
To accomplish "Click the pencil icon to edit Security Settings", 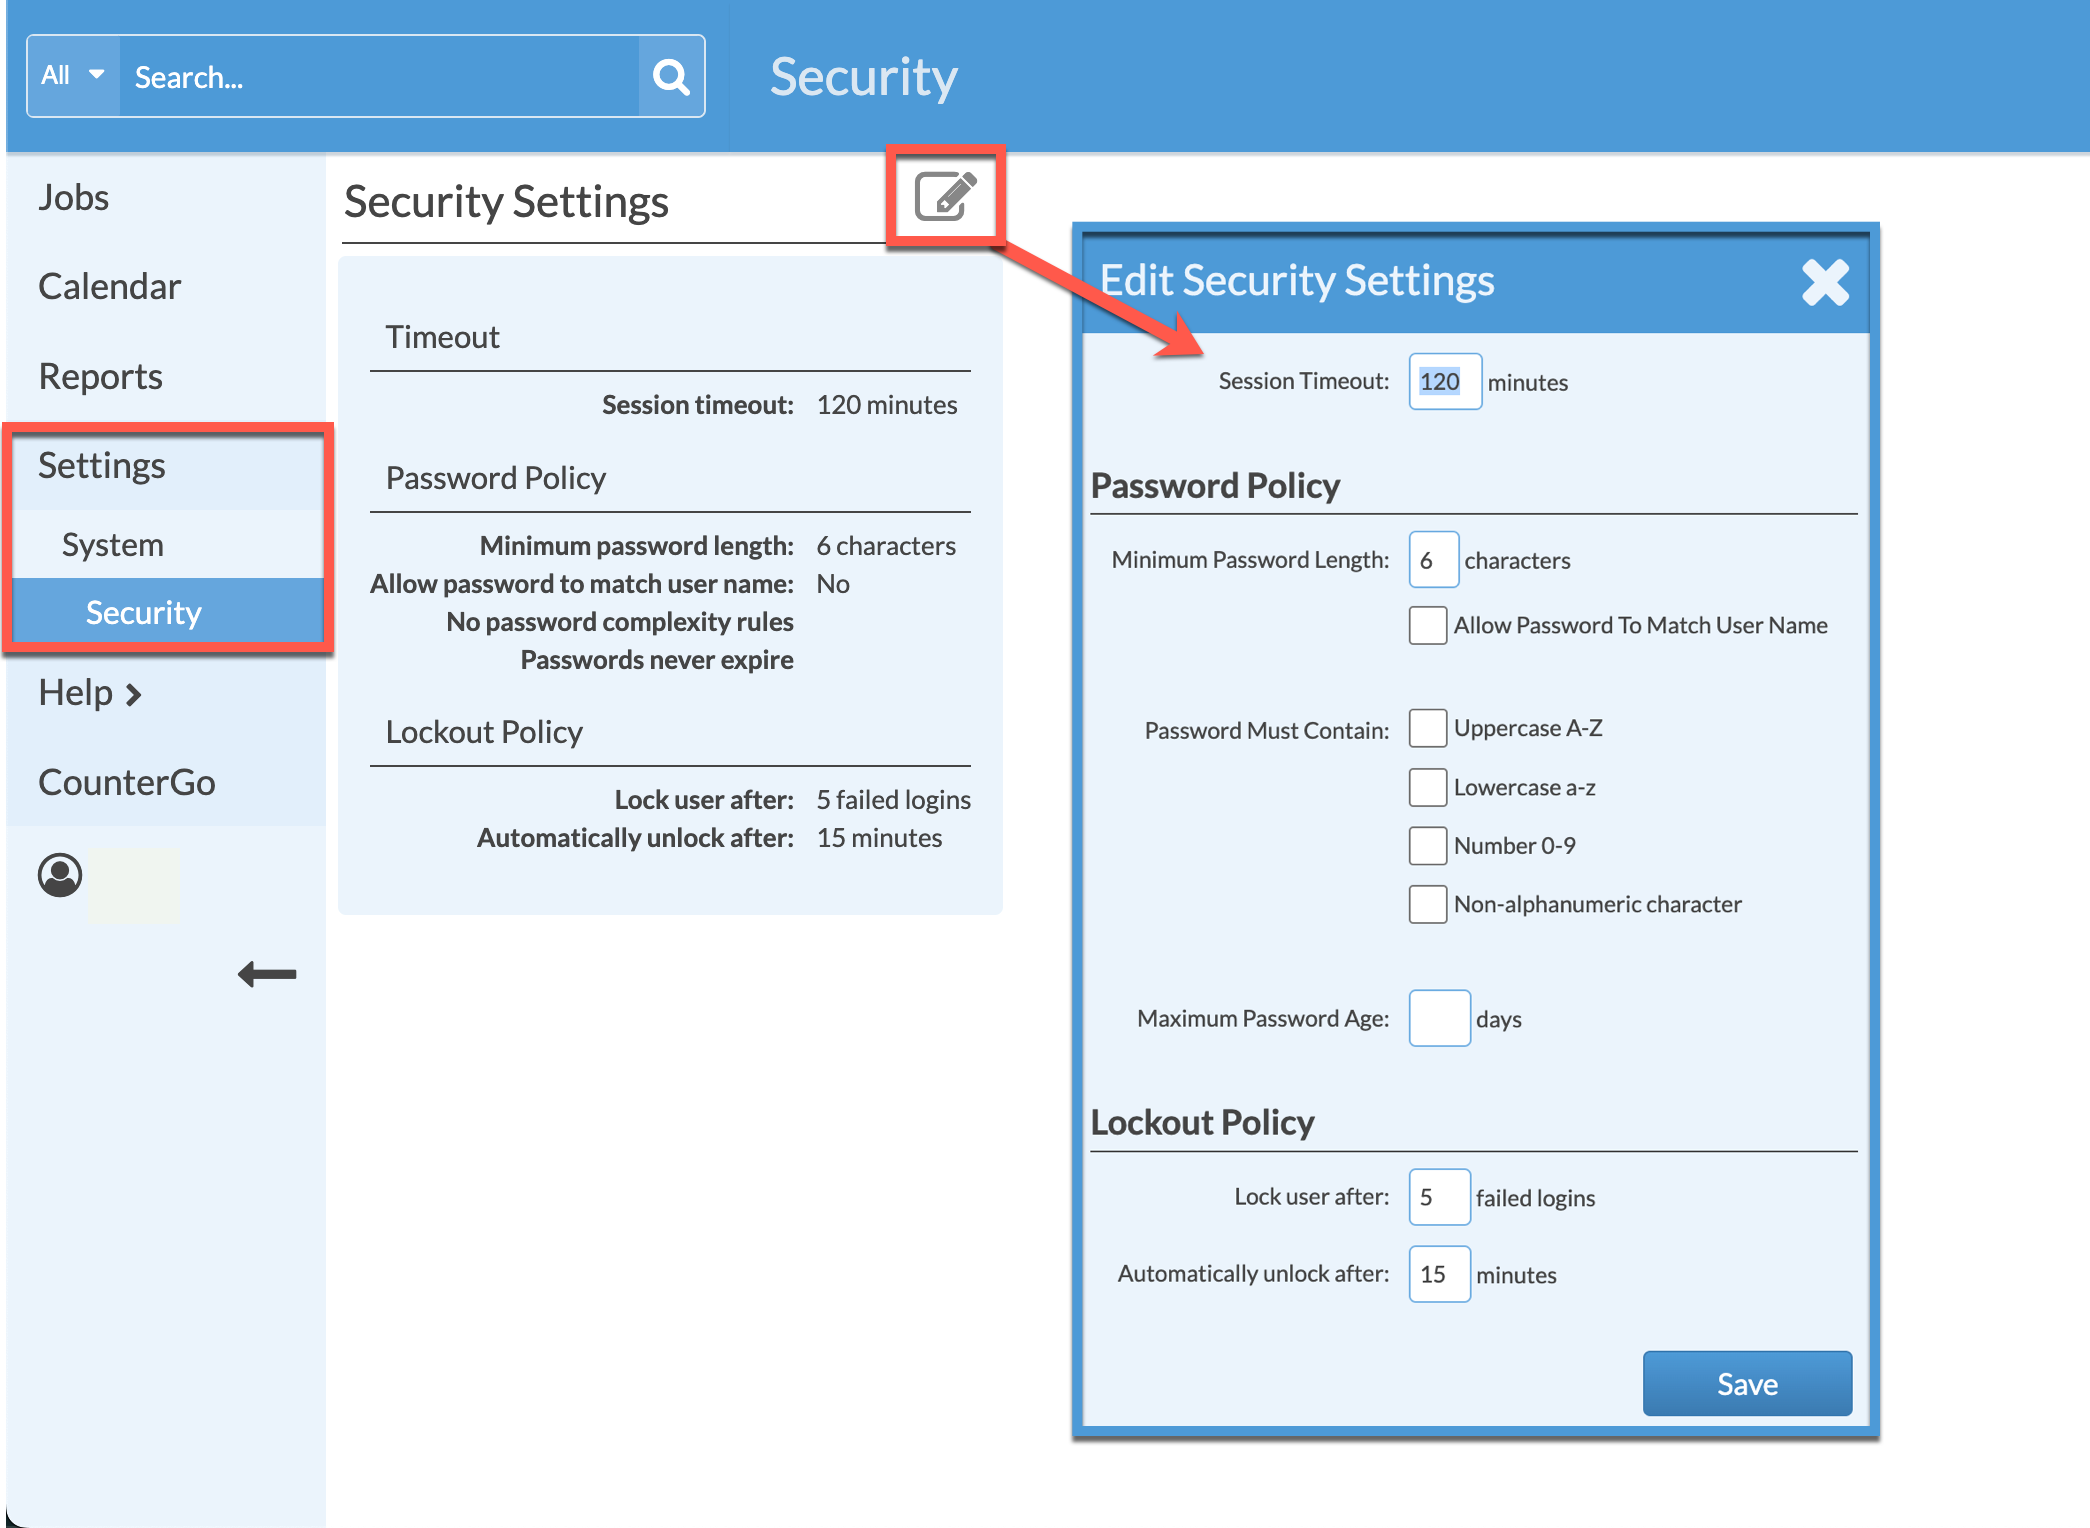I will tap(944, 197).
